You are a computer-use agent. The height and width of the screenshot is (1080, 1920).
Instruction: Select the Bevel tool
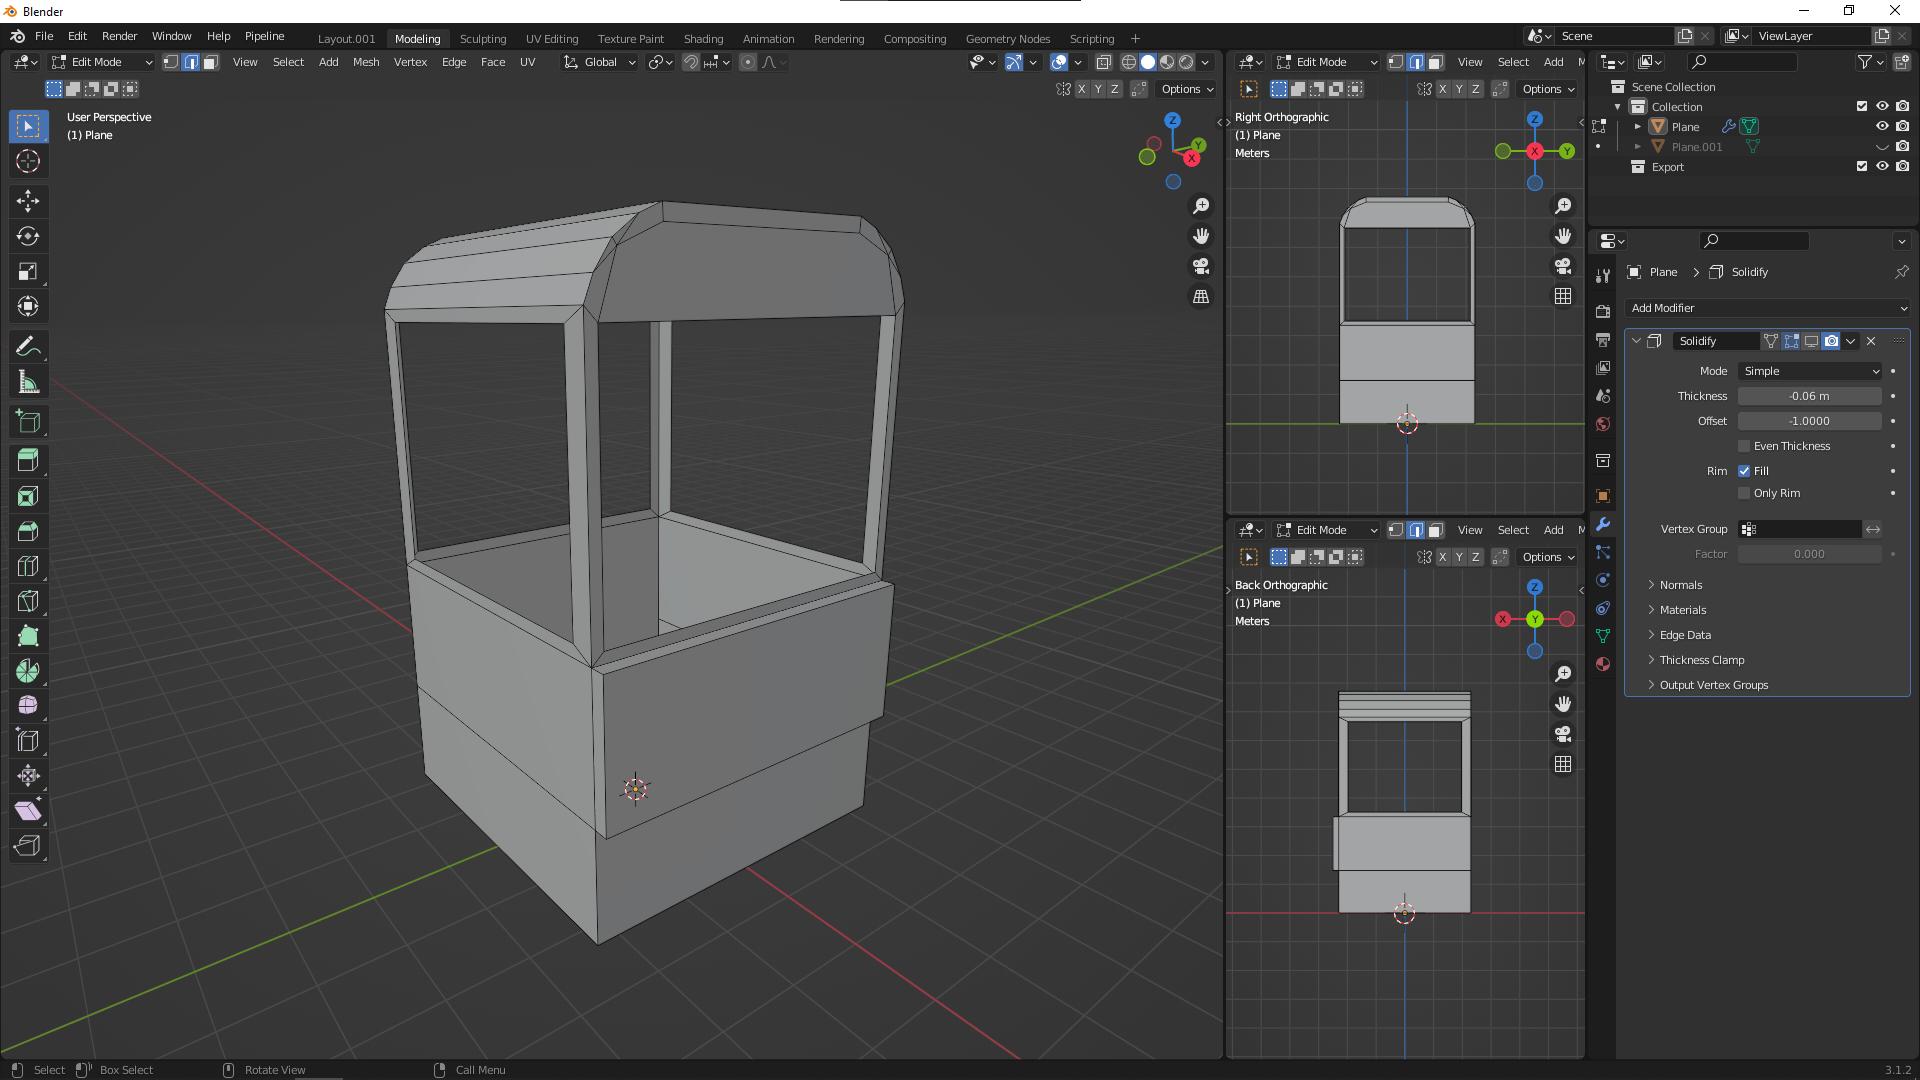coord(28,531)
